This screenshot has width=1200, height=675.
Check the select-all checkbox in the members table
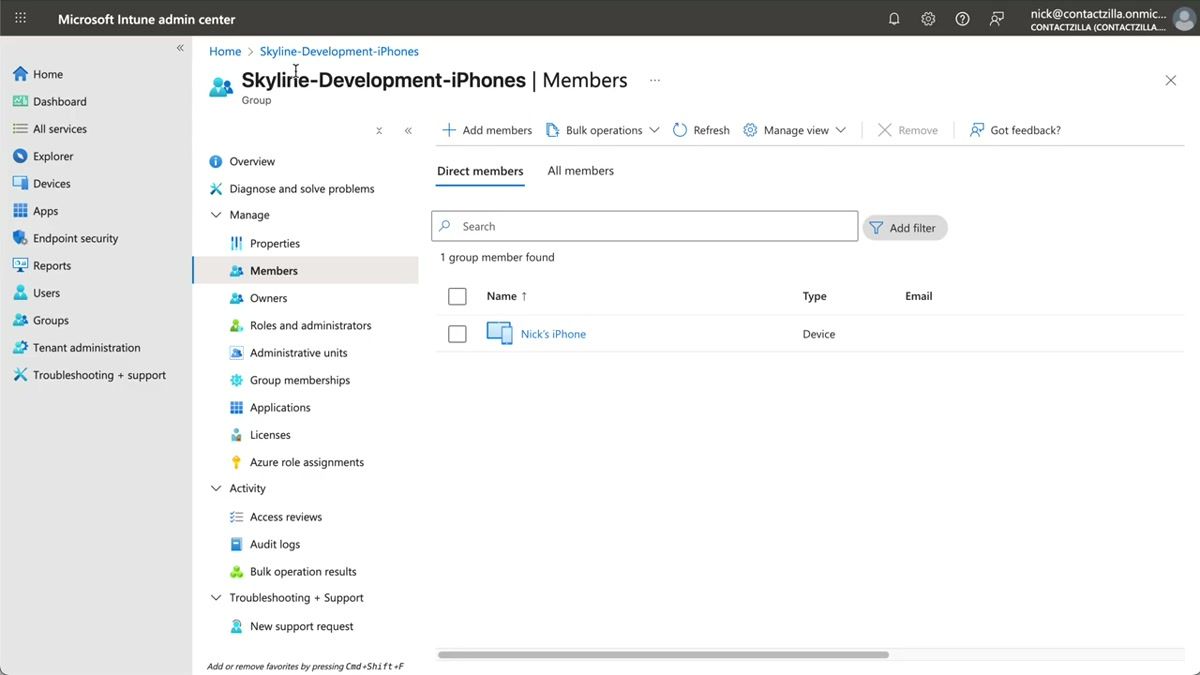[457, 296]
